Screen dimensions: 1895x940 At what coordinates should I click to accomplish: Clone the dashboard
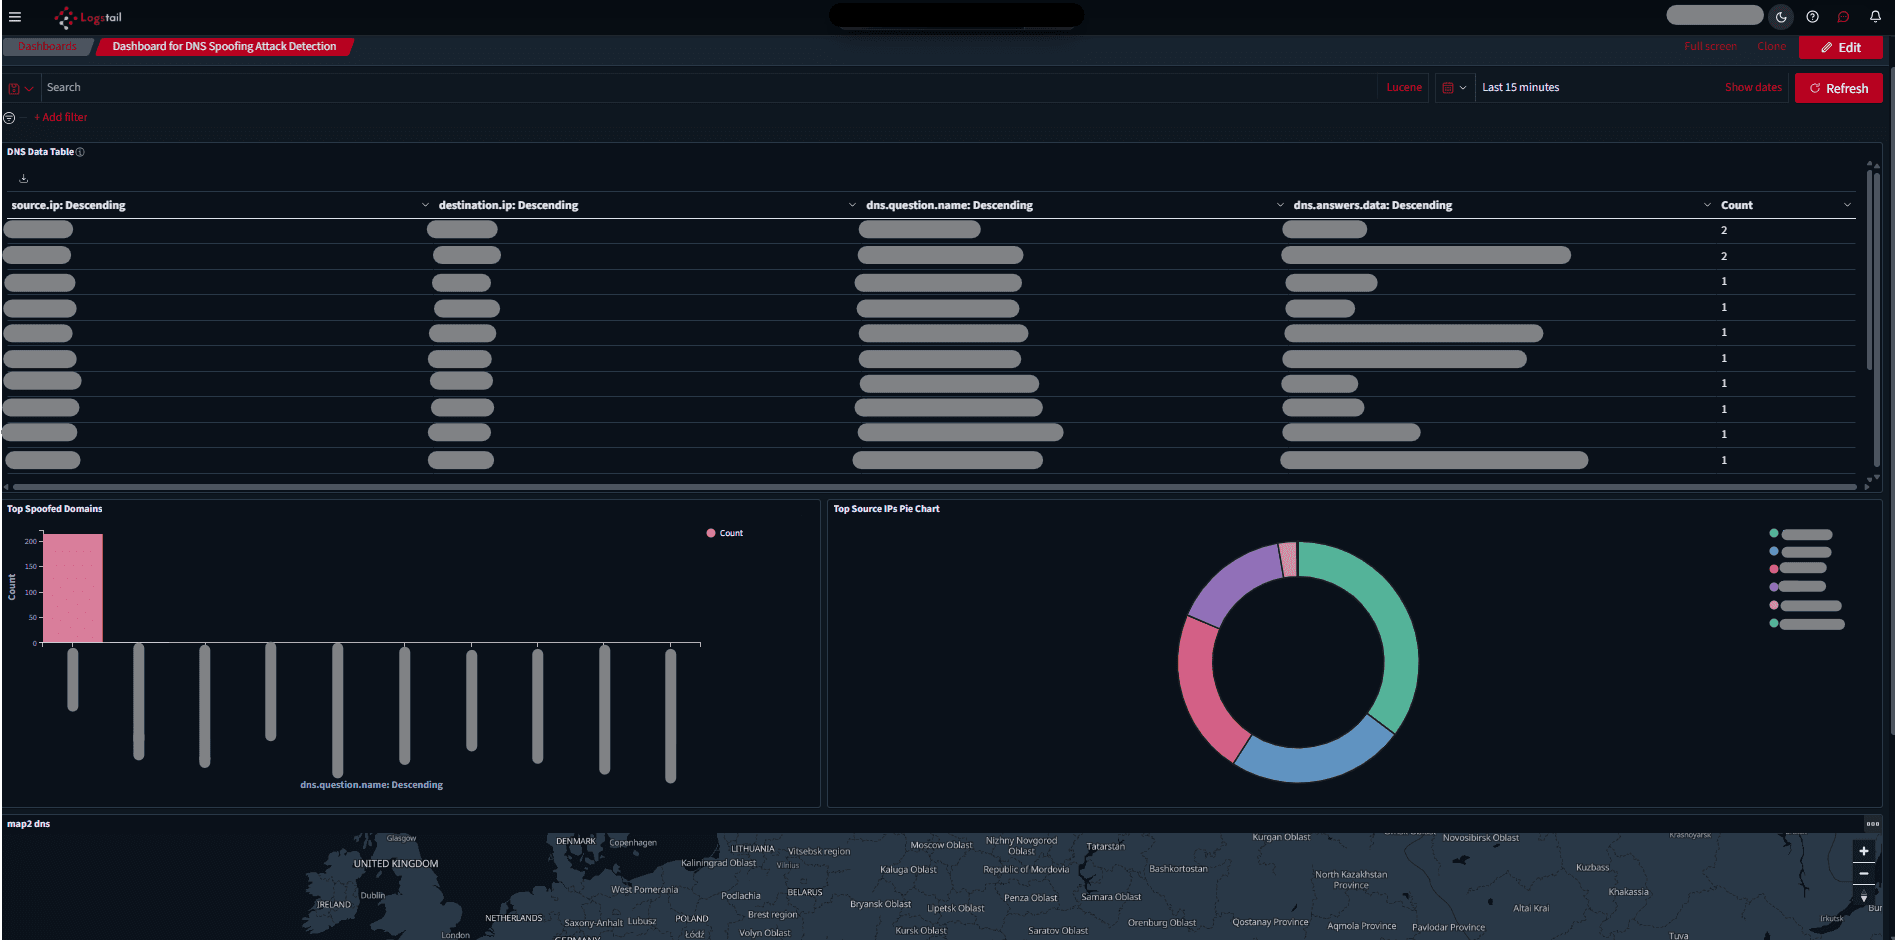(x=1771, y=46)
